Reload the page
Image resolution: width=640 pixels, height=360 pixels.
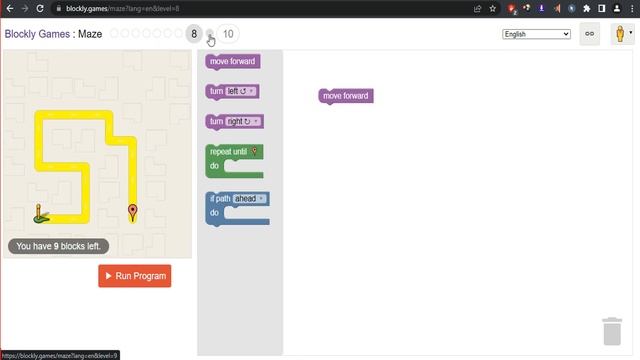pos(40,9)
